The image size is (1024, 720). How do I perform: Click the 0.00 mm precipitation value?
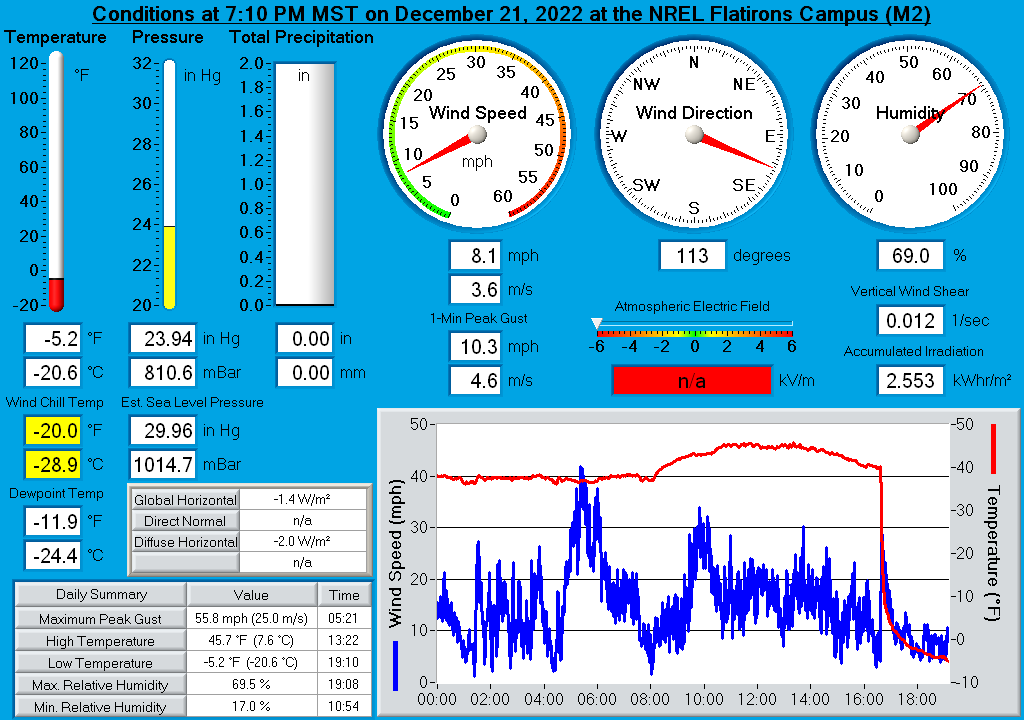click(x=305, y=372)
